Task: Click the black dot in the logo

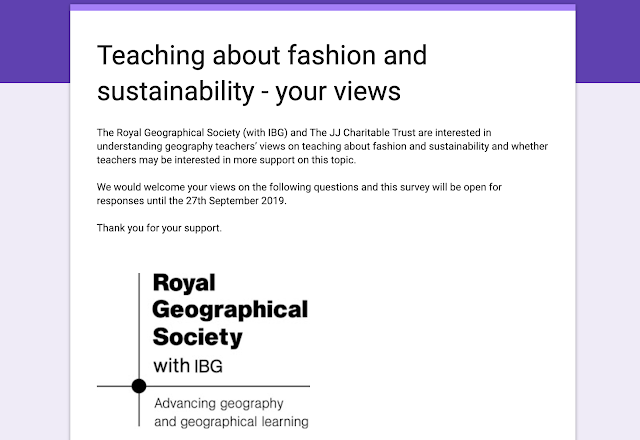Action: [x=139, y=386]
